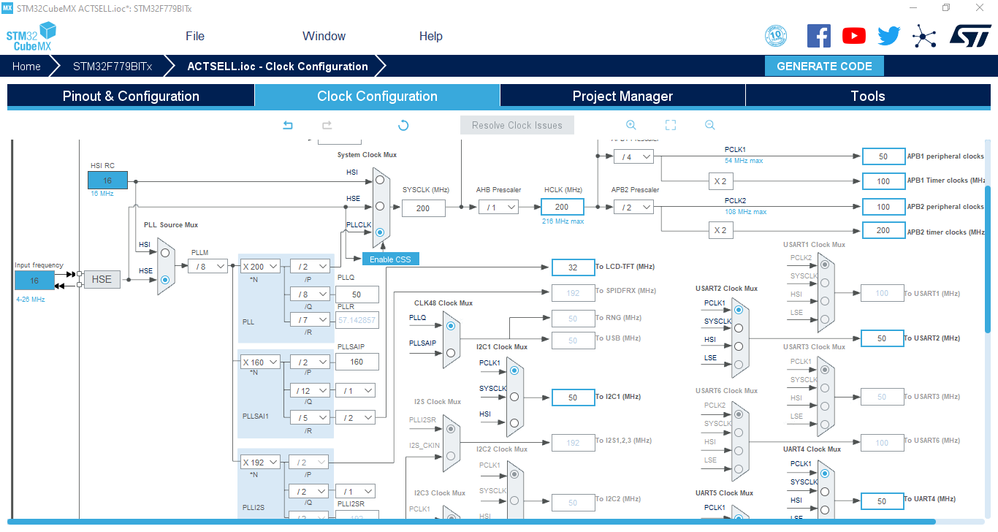Viewport: 998px width, 532px height.
Task: Open the PLLSAI1 /5 R divider dropdown
Action: (x=310, y=417)
